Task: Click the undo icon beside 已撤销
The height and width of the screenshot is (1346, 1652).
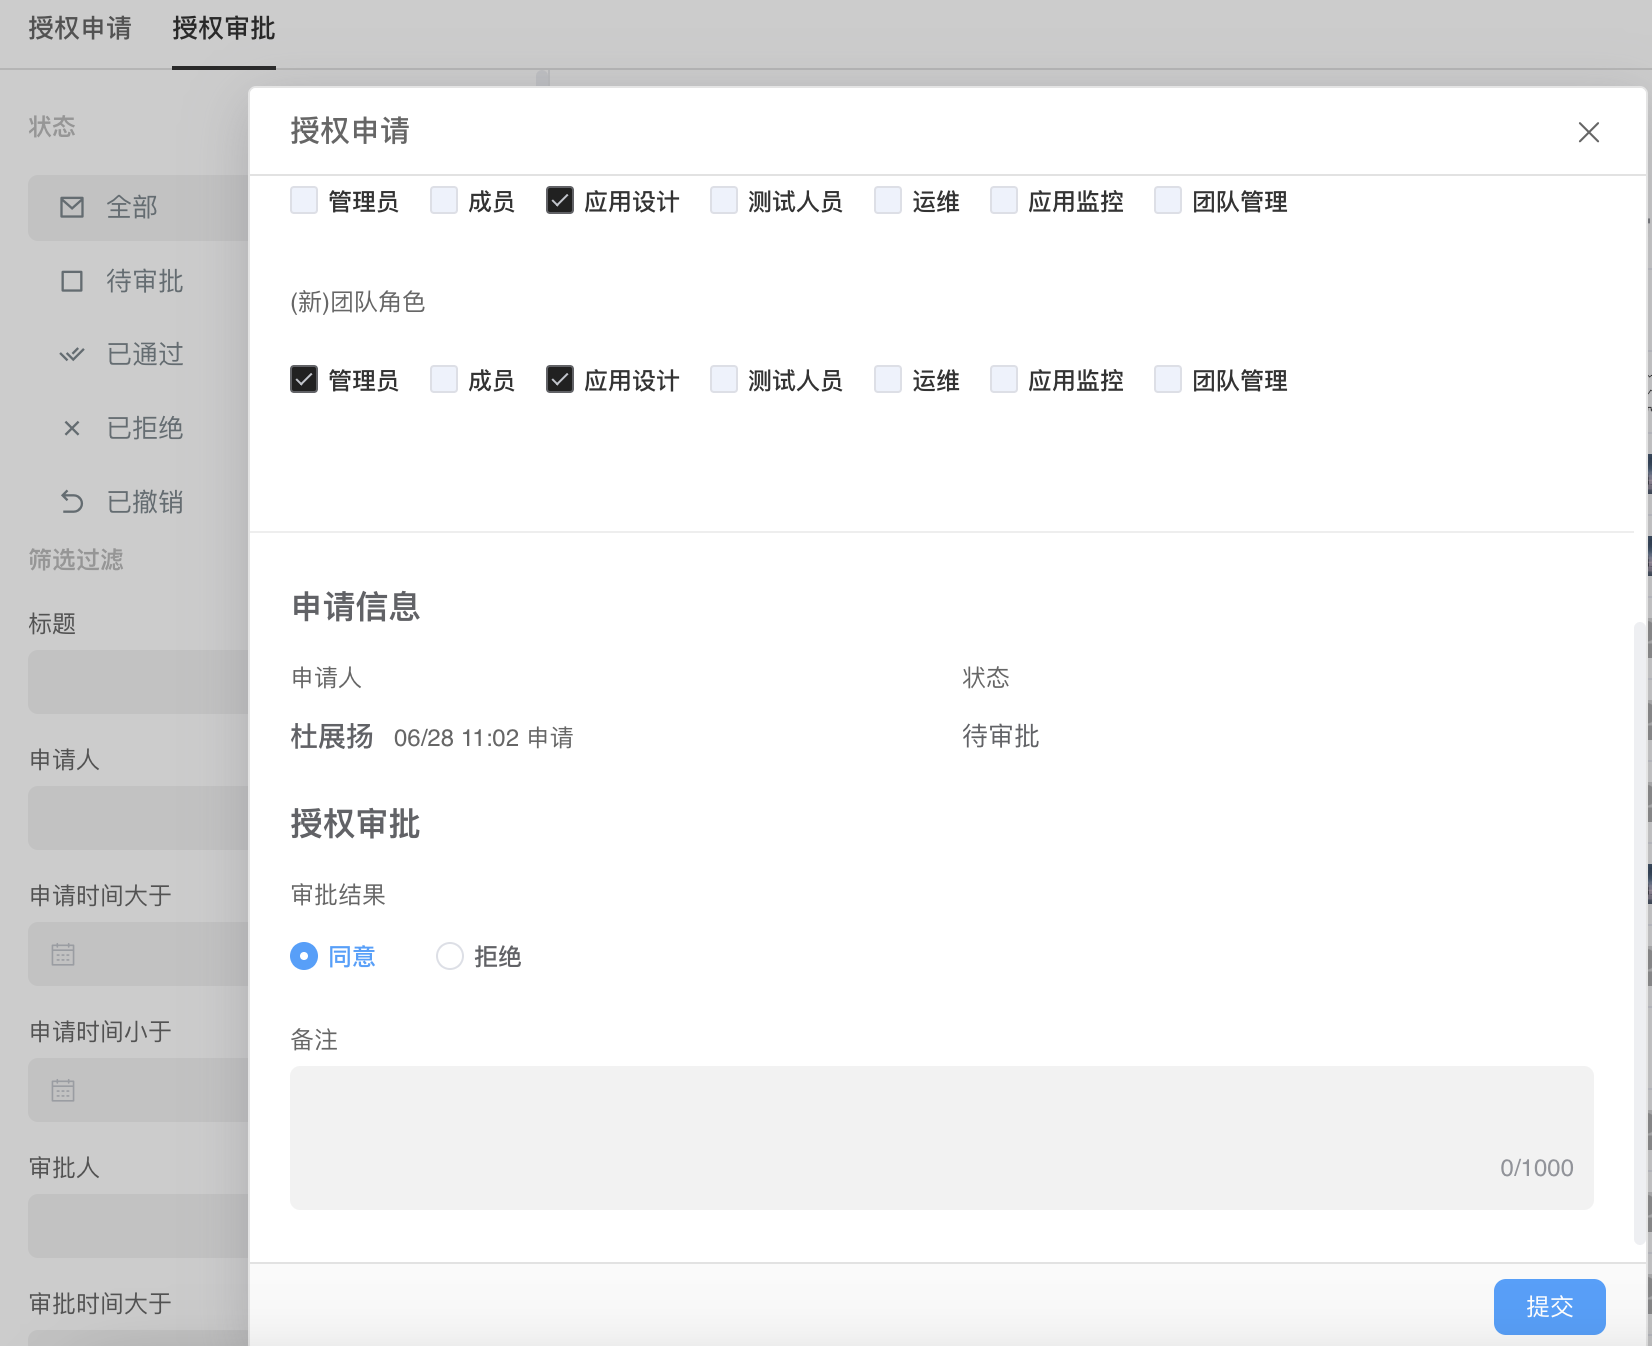Action: 72,502
